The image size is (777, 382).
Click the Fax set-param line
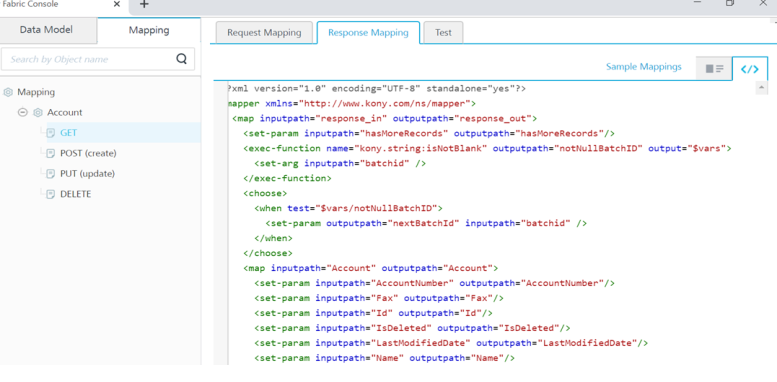379,298
